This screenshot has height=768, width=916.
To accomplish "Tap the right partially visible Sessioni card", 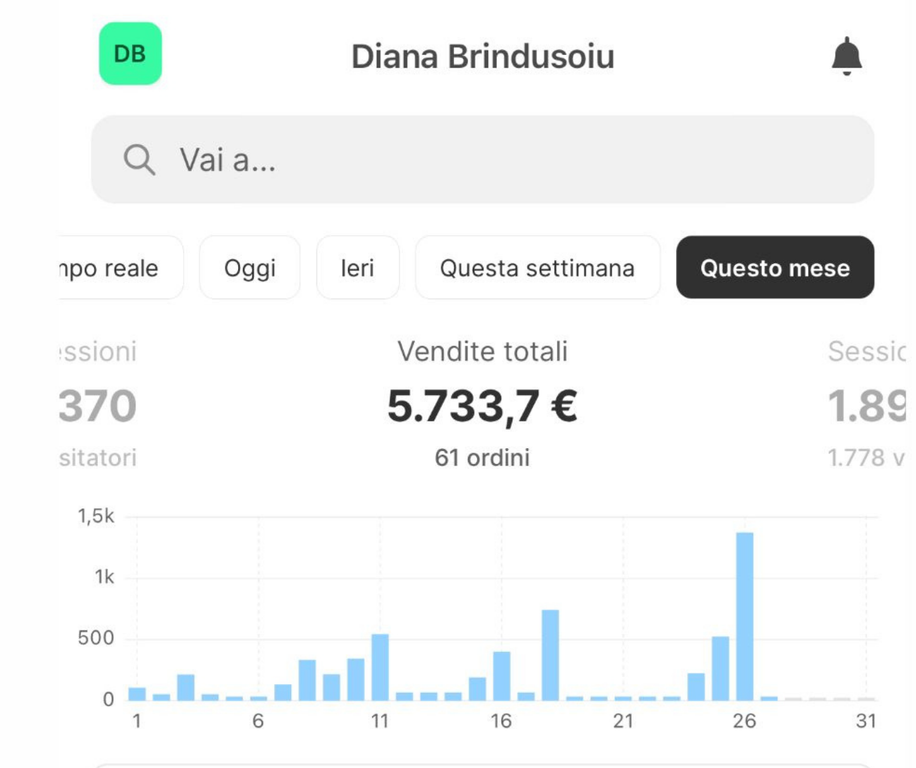I will tap(866, 406).
